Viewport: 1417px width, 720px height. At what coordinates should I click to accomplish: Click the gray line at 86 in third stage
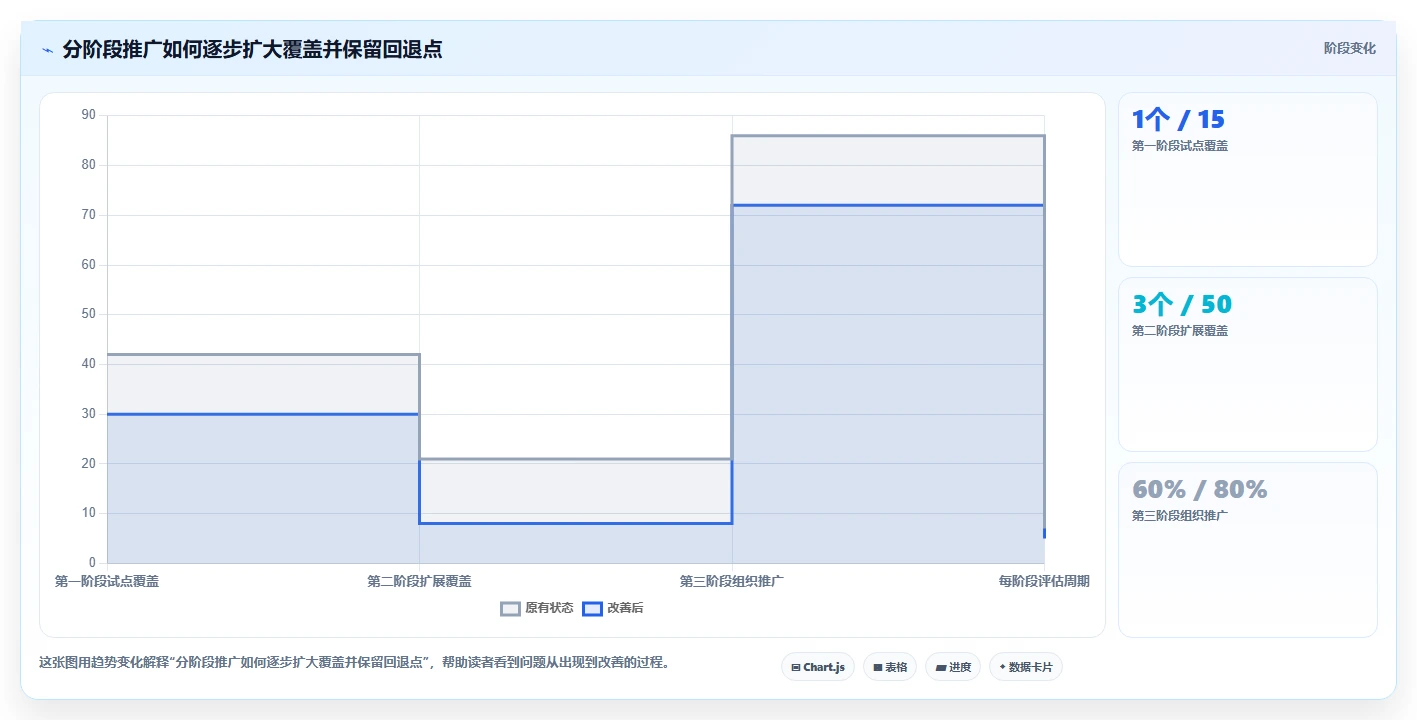click(888, 136)
